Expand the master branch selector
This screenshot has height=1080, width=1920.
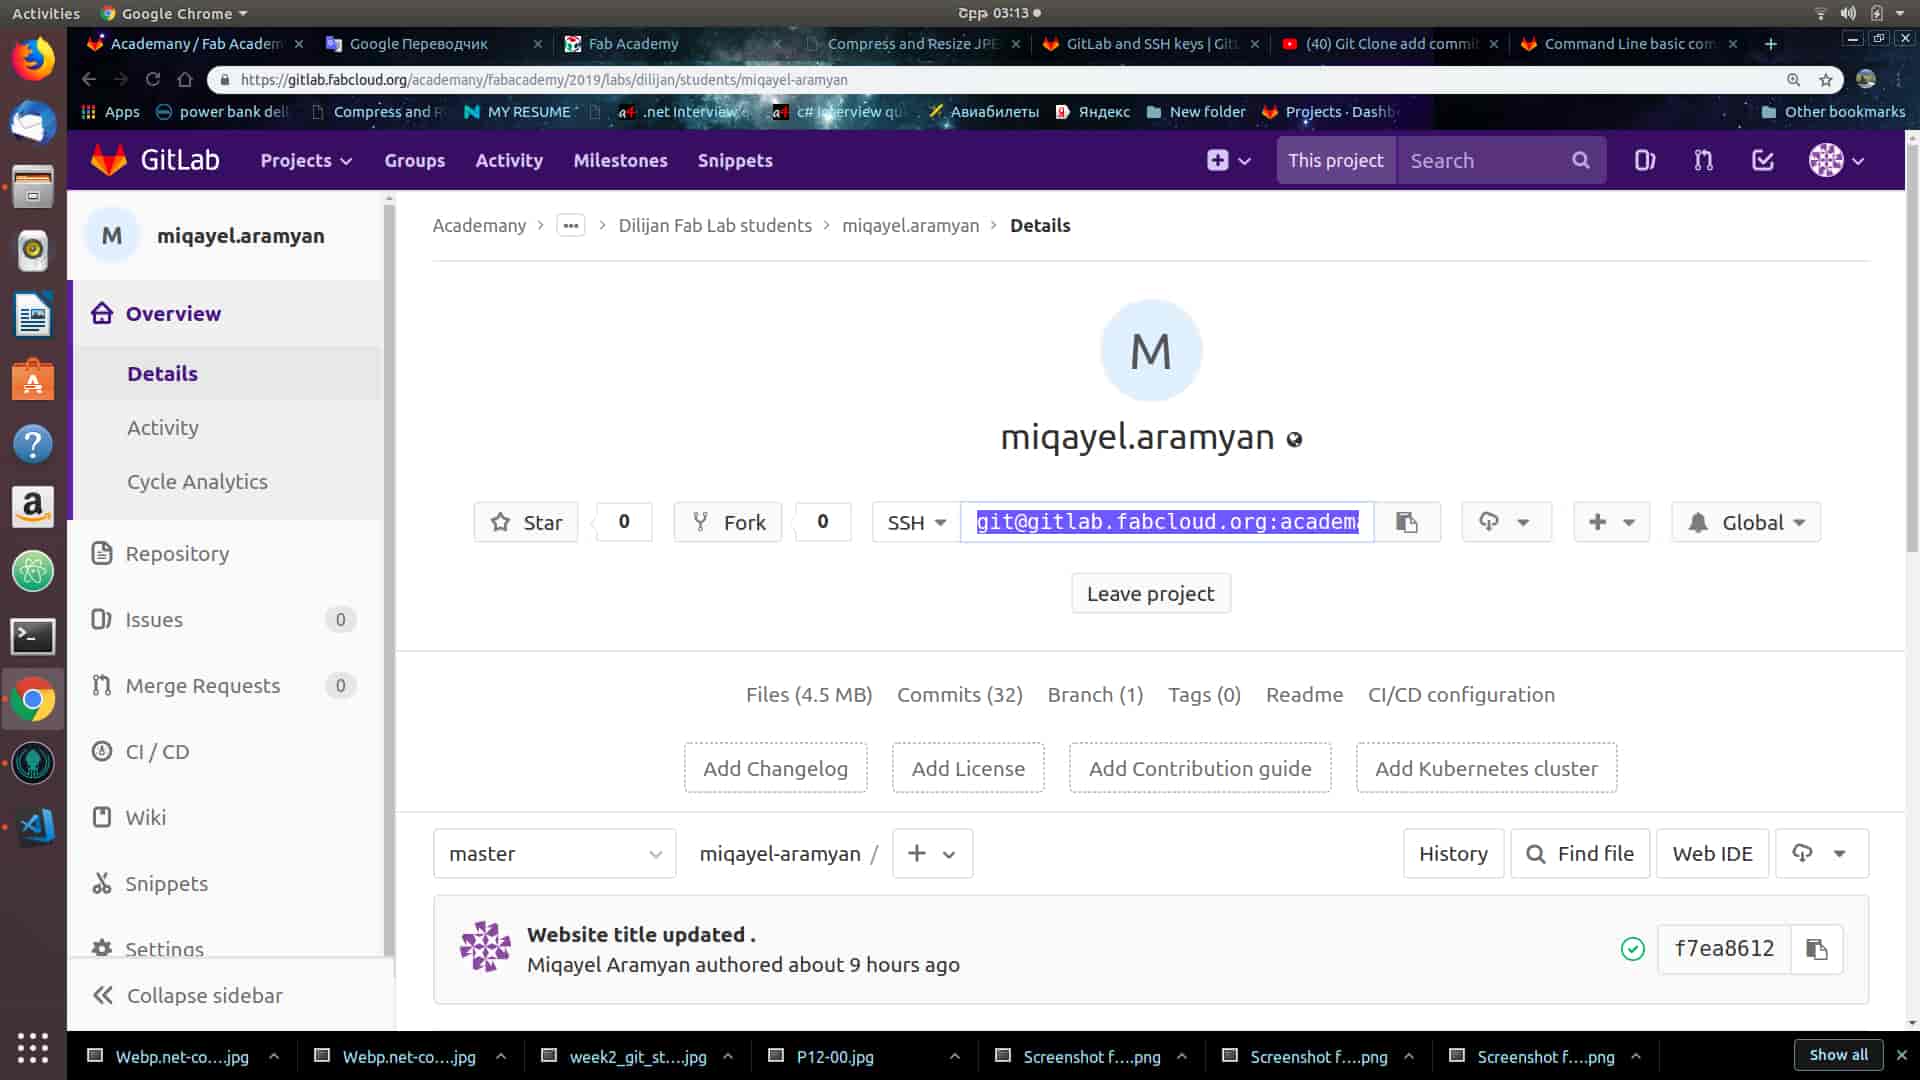[x=555, y=854]
